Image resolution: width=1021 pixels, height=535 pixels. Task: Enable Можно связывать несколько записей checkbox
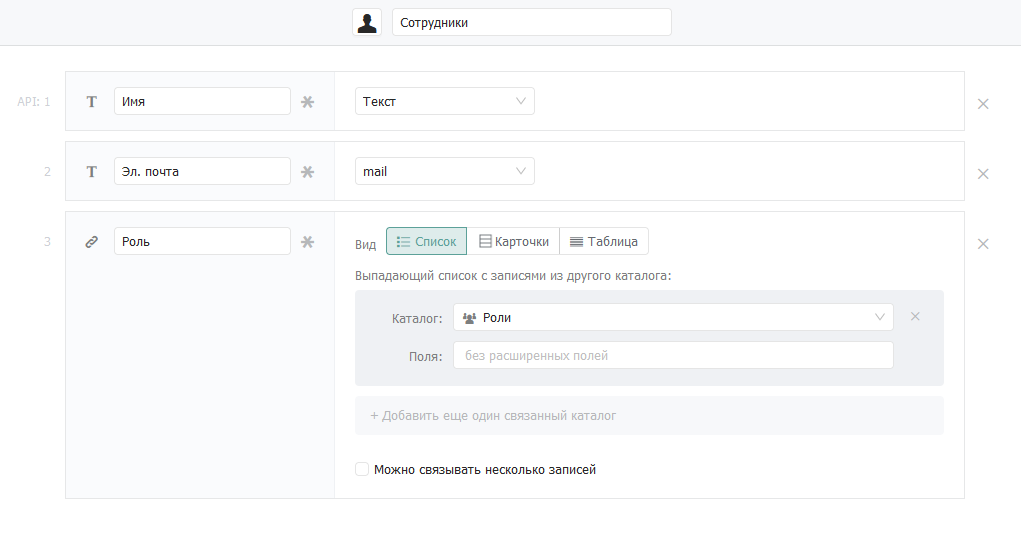362,469
